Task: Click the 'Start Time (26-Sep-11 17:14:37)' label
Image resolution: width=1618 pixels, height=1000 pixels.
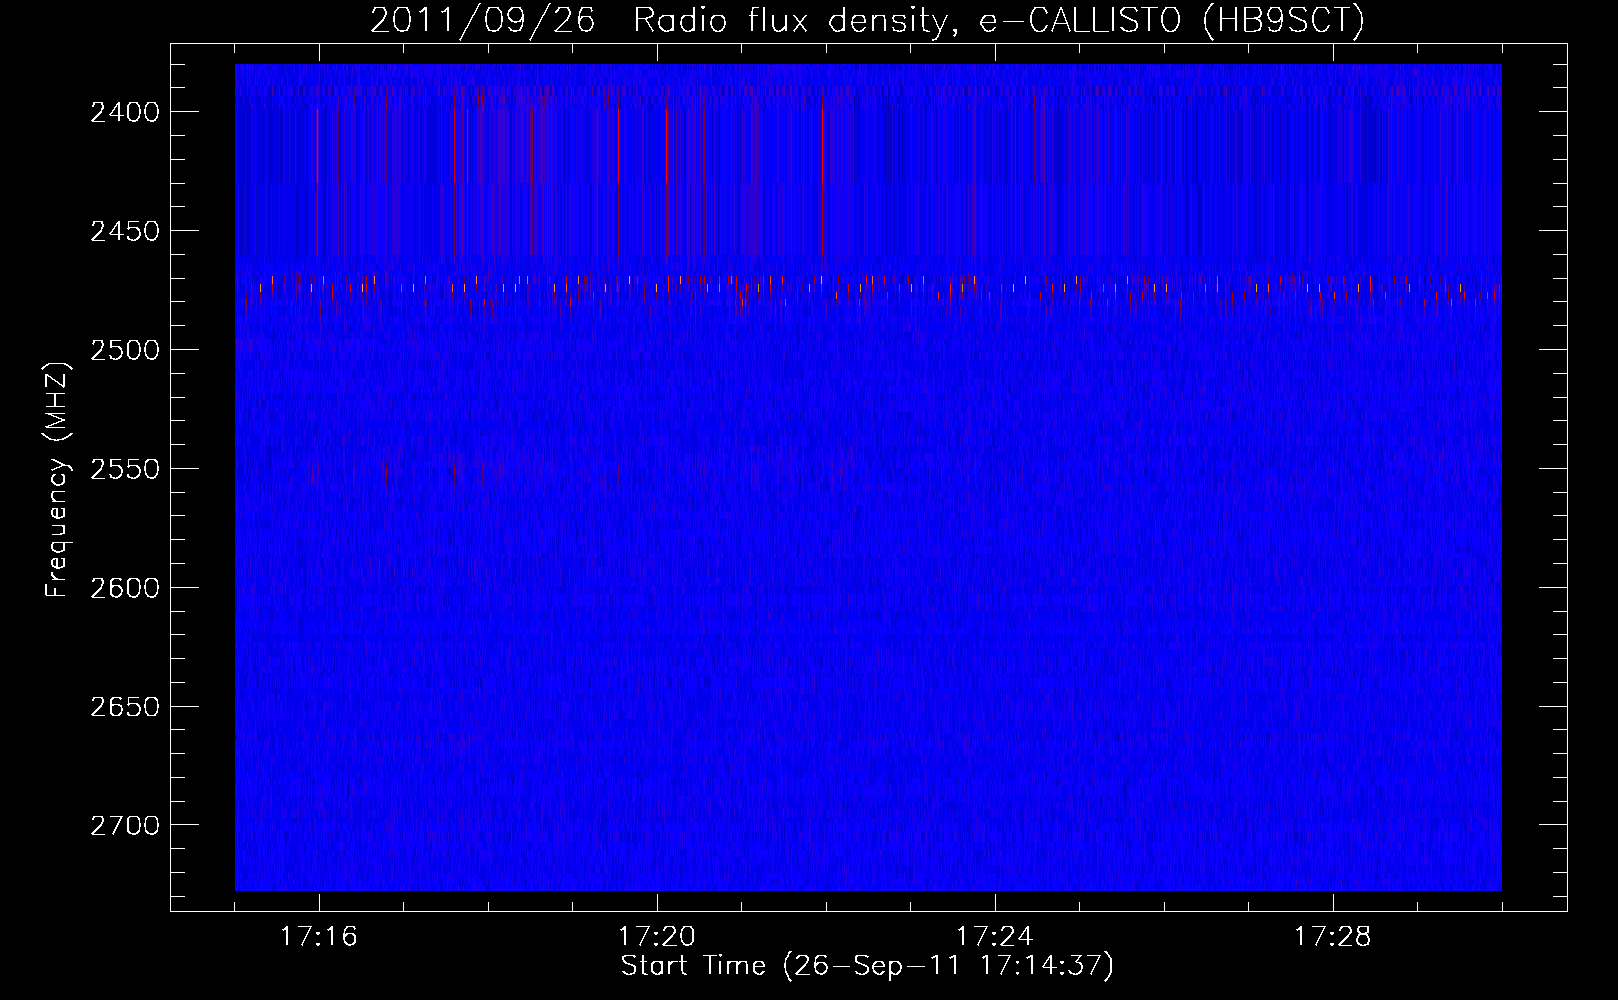Action: pyautogui.click(x=867, y=967)
